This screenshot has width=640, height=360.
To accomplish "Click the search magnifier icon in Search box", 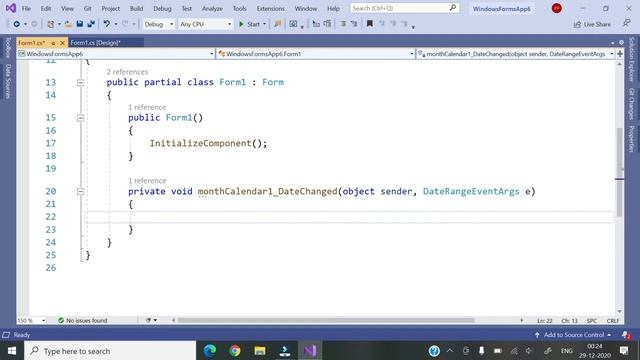I will [x=453, y=8].
